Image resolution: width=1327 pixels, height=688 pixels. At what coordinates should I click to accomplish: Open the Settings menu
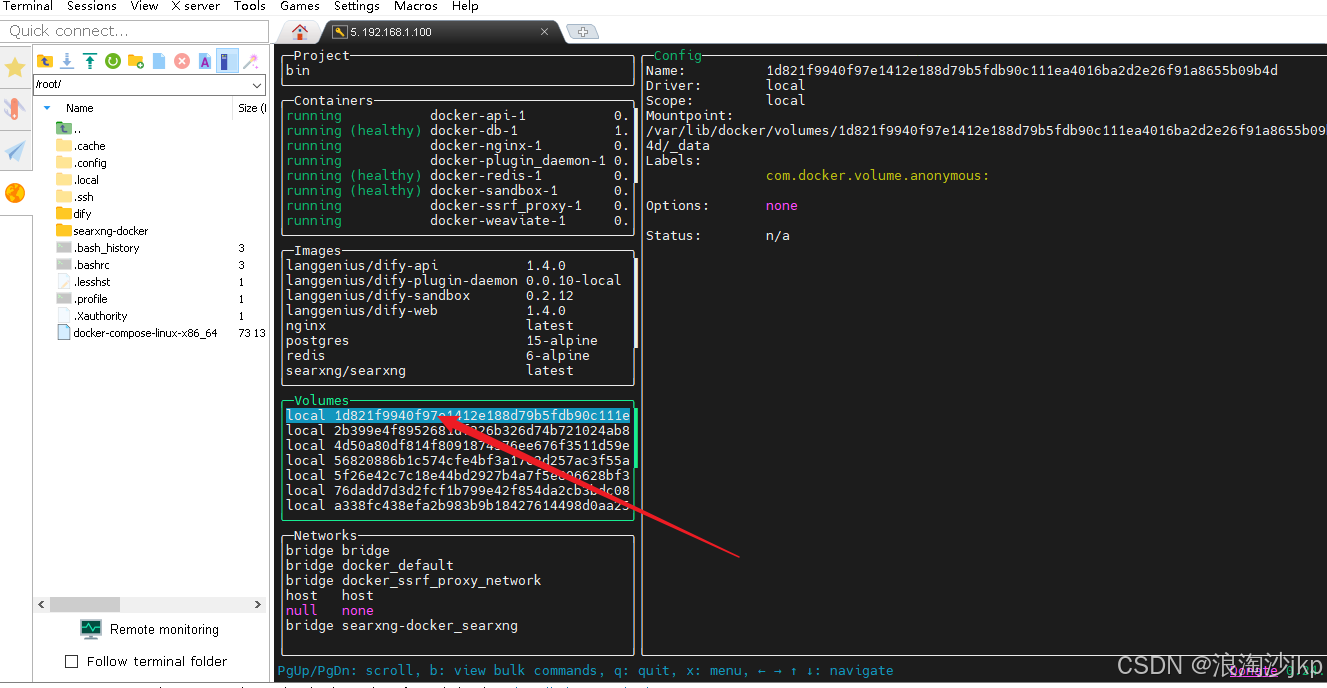click(357, 6)
